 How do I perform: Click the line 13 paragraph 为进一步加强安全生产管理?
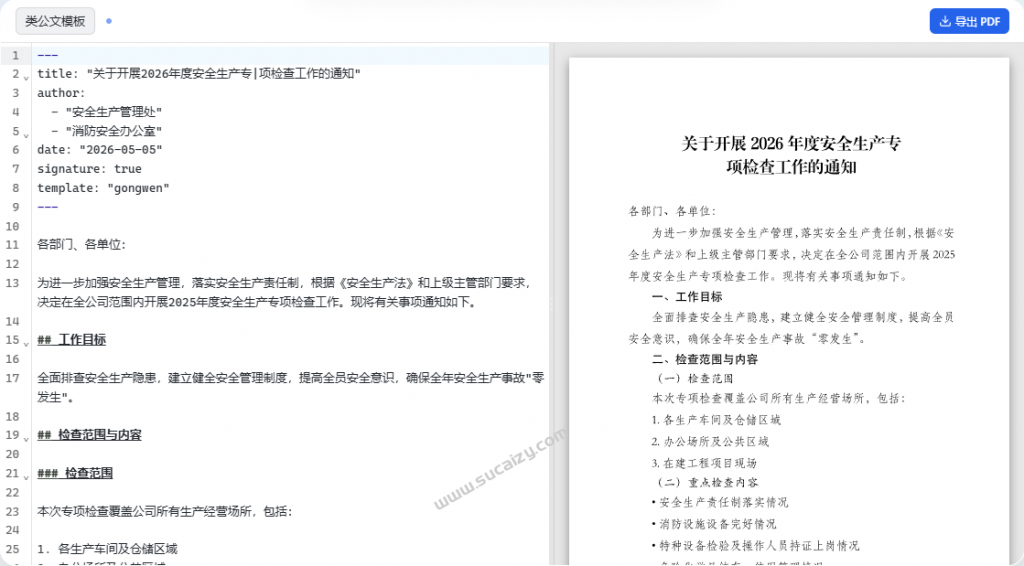click(285, 292)
